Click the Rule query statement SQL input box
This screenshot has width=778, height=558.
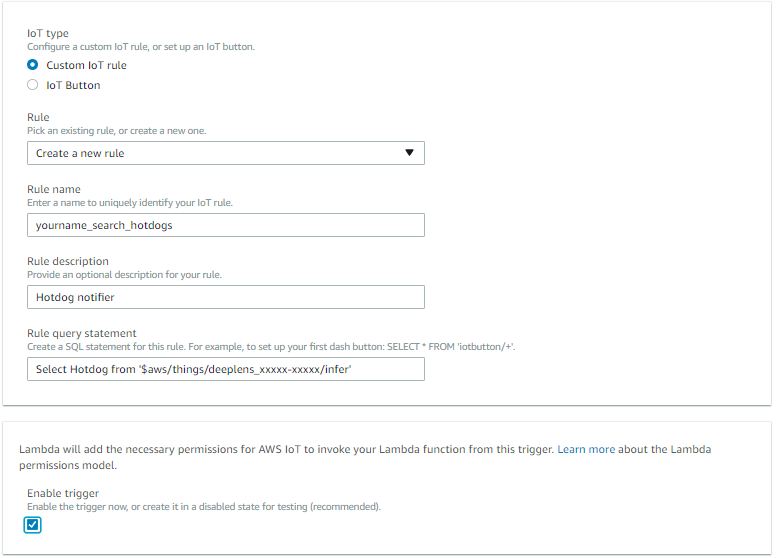point(226,369)
